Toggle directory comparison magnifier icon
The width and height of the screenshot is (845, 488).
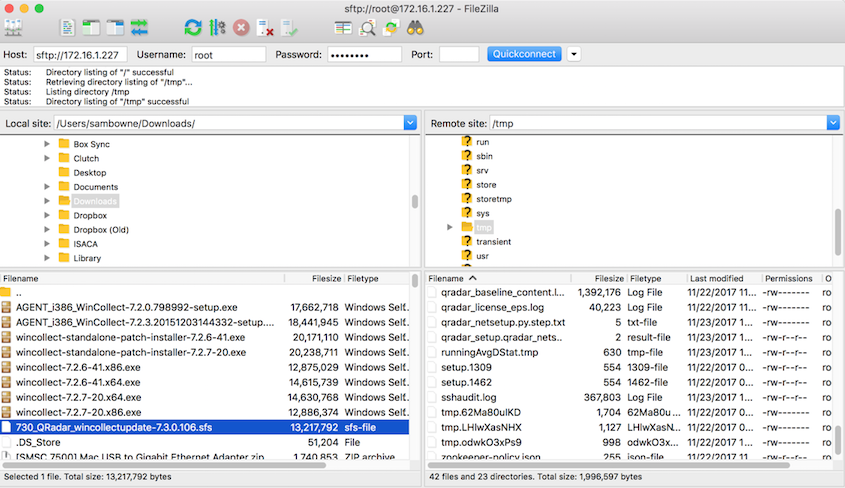pos(368,27)
